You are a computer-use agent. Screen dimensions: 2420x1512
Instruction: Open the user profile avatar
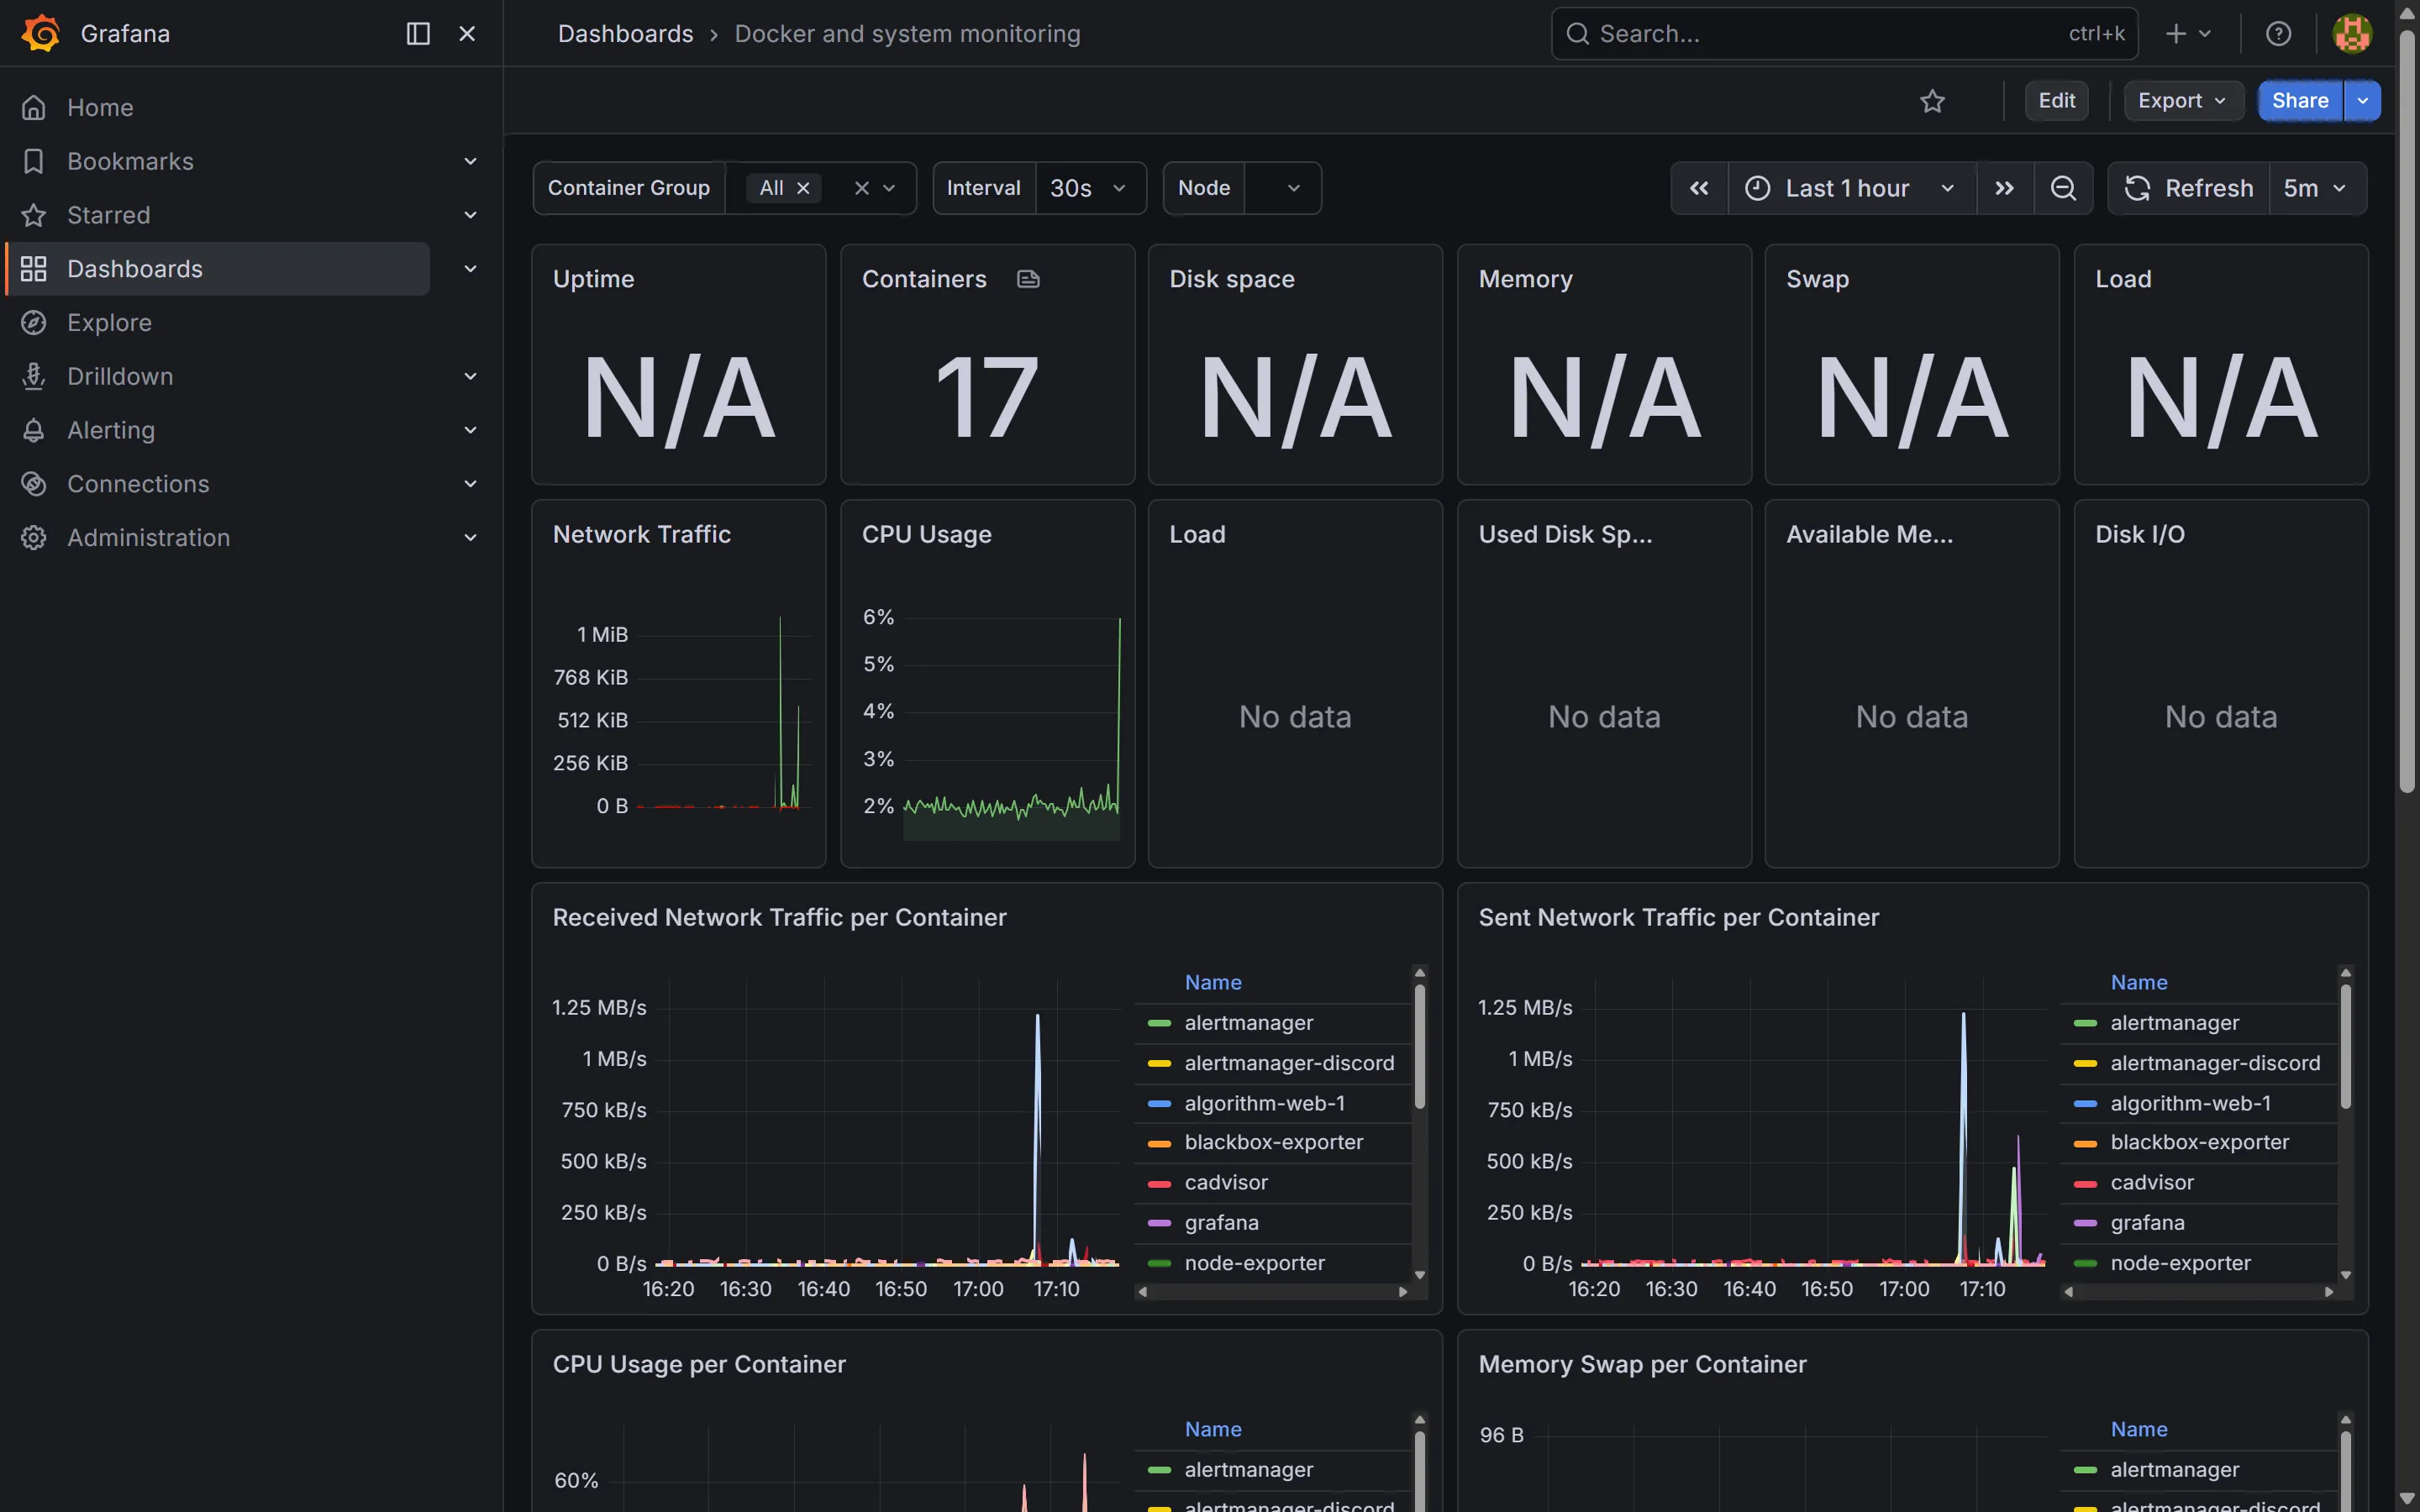2352,33
